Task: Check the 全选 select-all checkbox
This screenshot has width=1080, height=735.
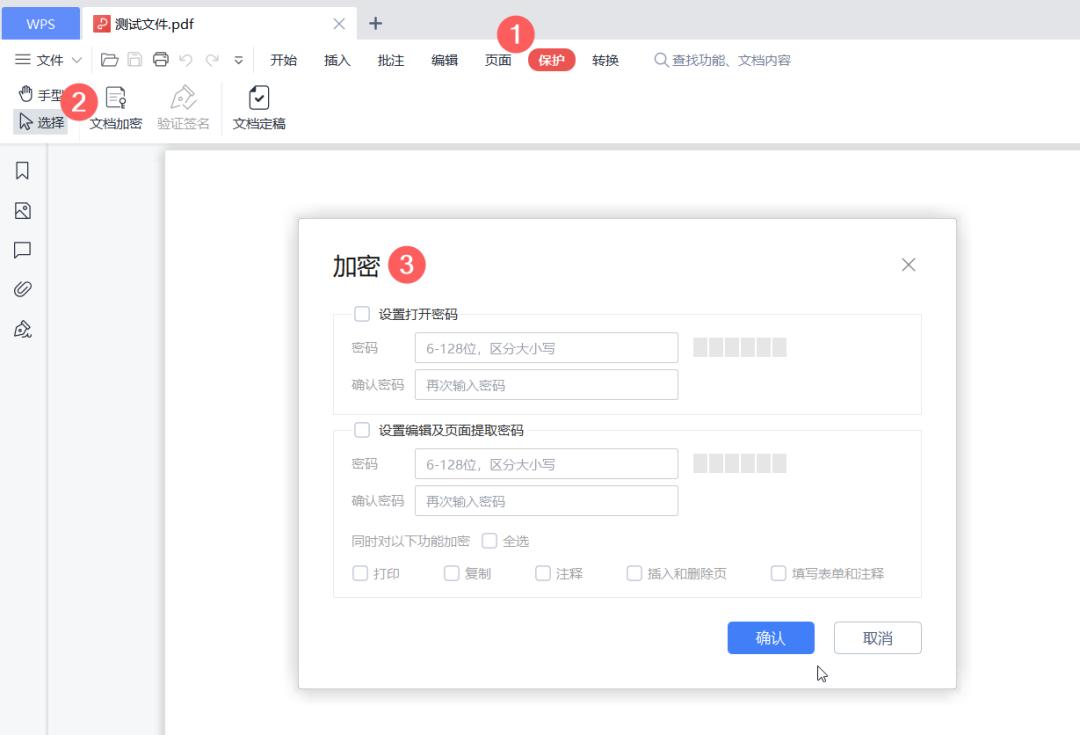Action: [x=490, y=540]
